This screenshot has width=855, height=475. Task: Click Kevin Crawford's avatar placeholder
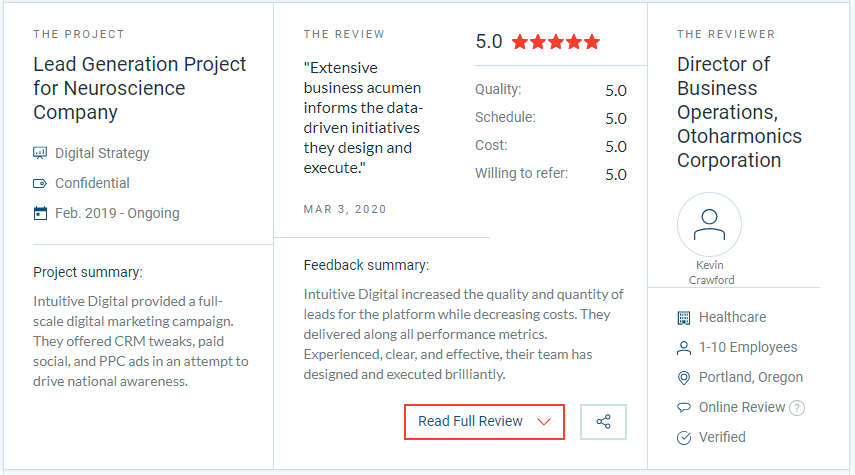click(x=709, y=224)
